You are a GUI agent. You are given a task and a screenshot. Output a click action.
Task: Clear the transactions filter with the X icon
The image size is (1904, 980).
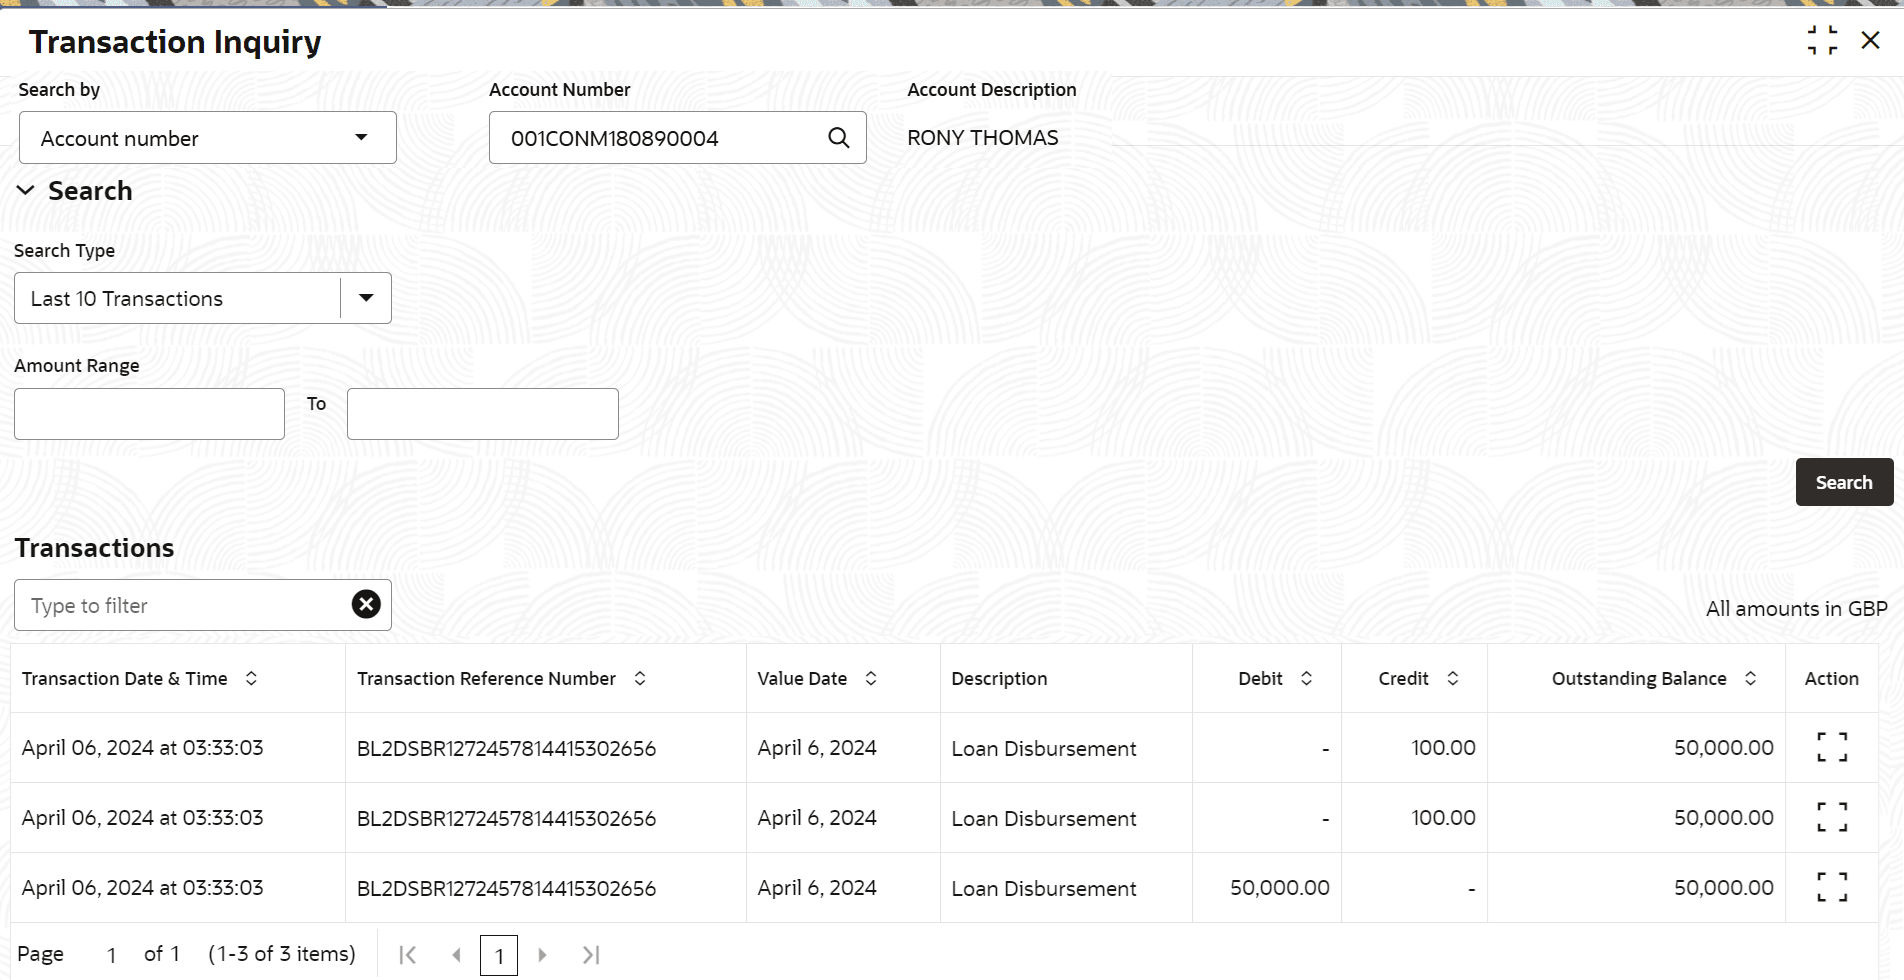tap(366, 604)
